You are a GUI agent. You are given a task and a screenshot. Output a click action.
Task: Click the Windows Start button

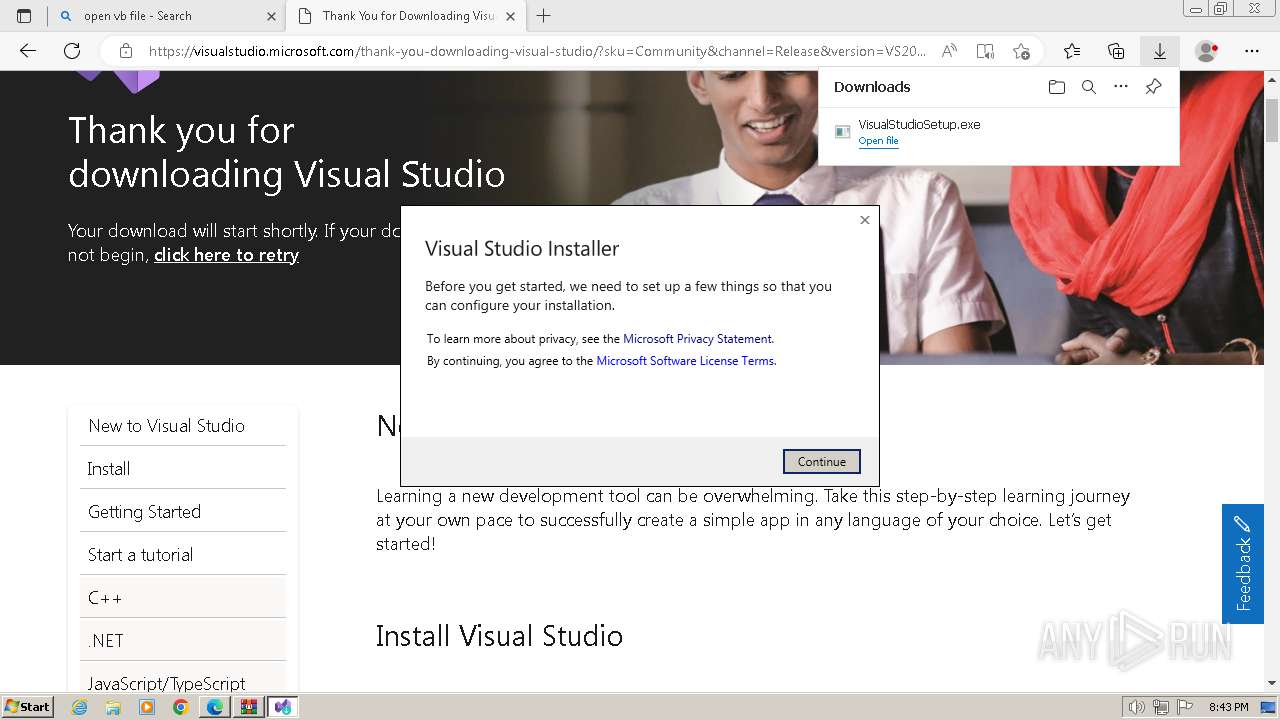pyautogui.click(x=28, y=707)
